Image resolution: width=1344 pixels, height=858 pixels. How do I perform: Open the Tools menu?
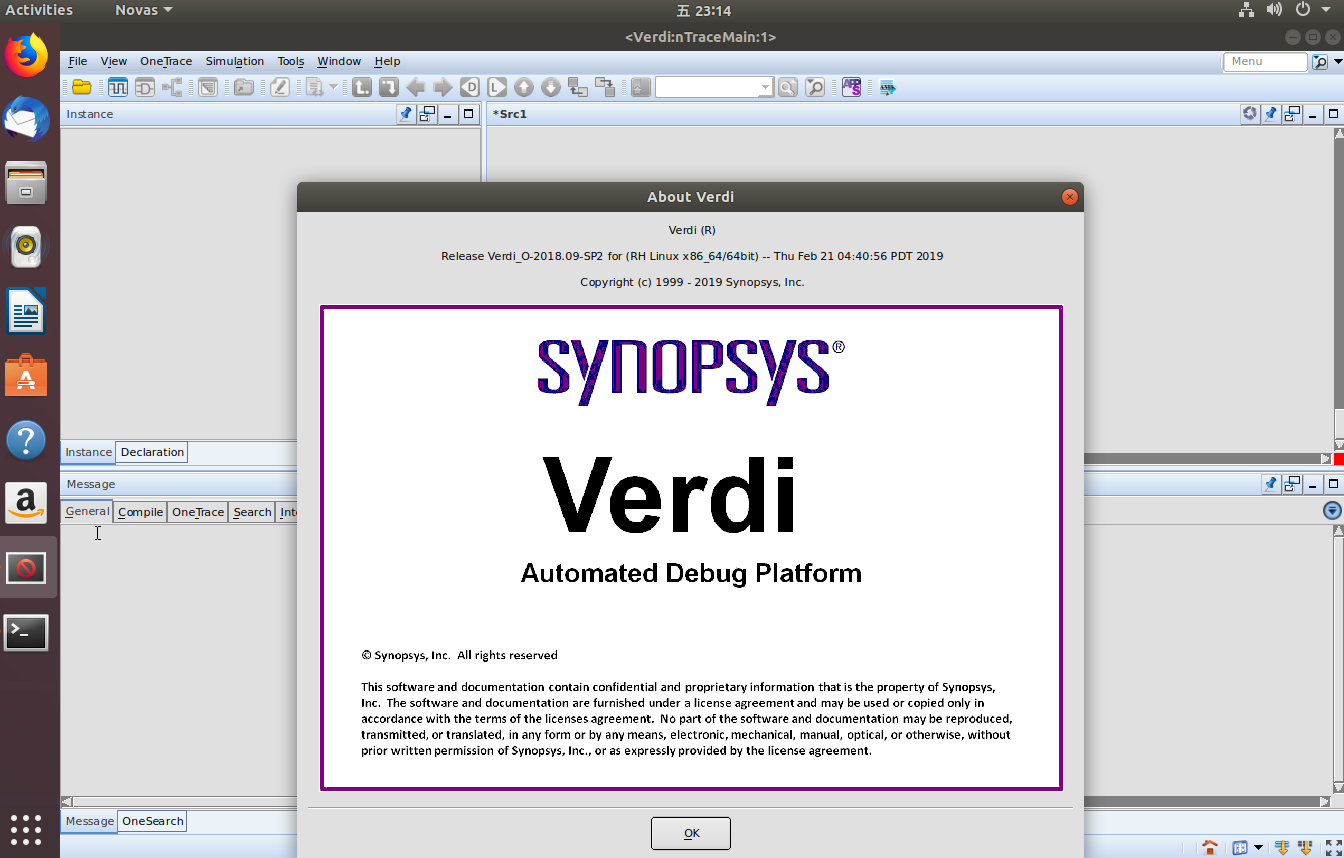(x=291, y=61)
